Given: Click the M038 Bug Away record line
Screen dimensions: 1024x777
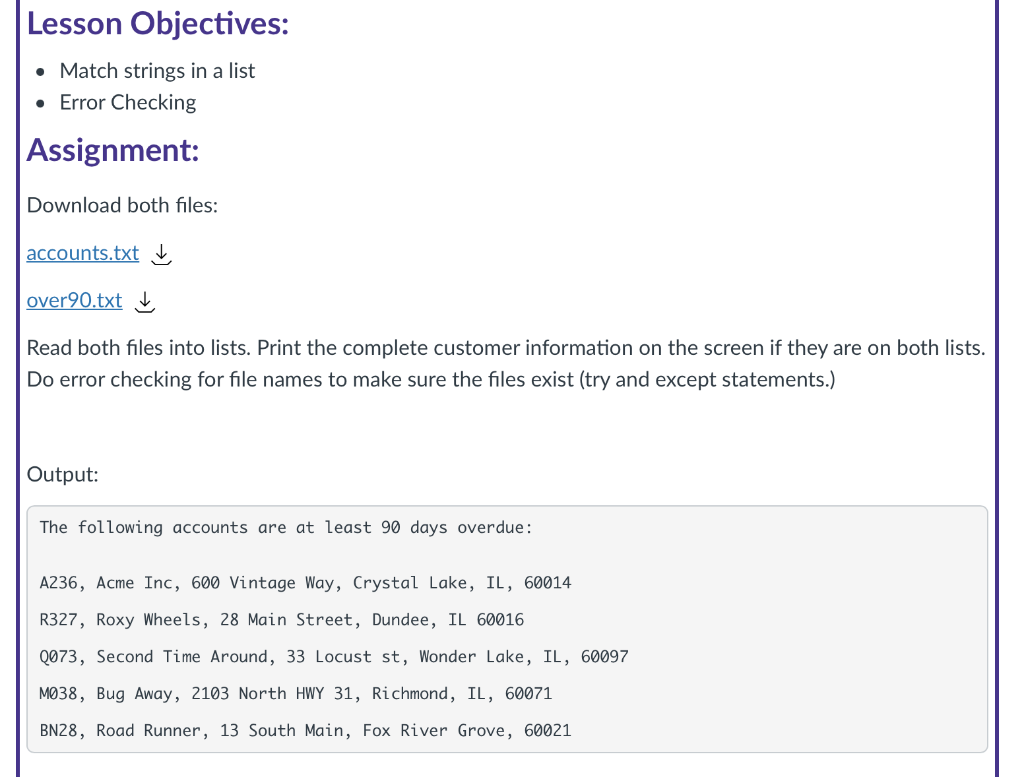Looking at the screenshot, I should [295, 693].
